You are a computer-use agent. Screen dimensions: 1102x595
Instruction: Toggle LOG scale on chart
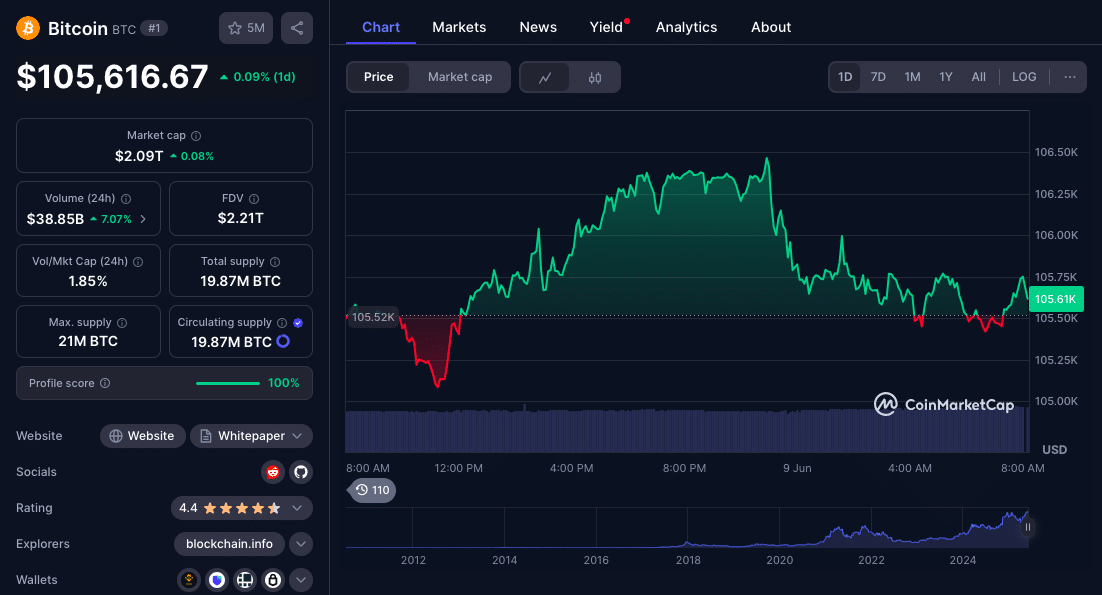pos(1024,77)
